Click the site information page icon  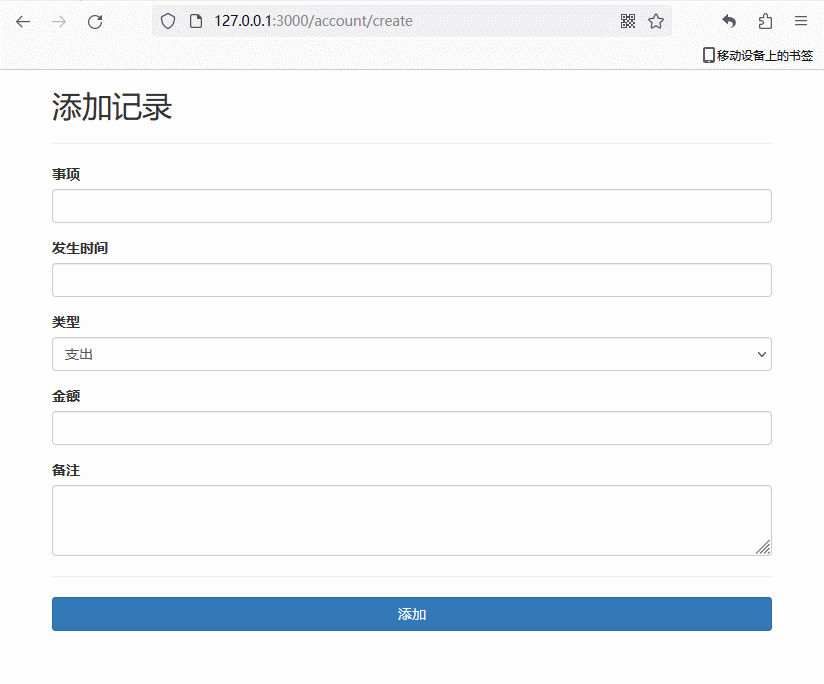(x=196, y=21)
